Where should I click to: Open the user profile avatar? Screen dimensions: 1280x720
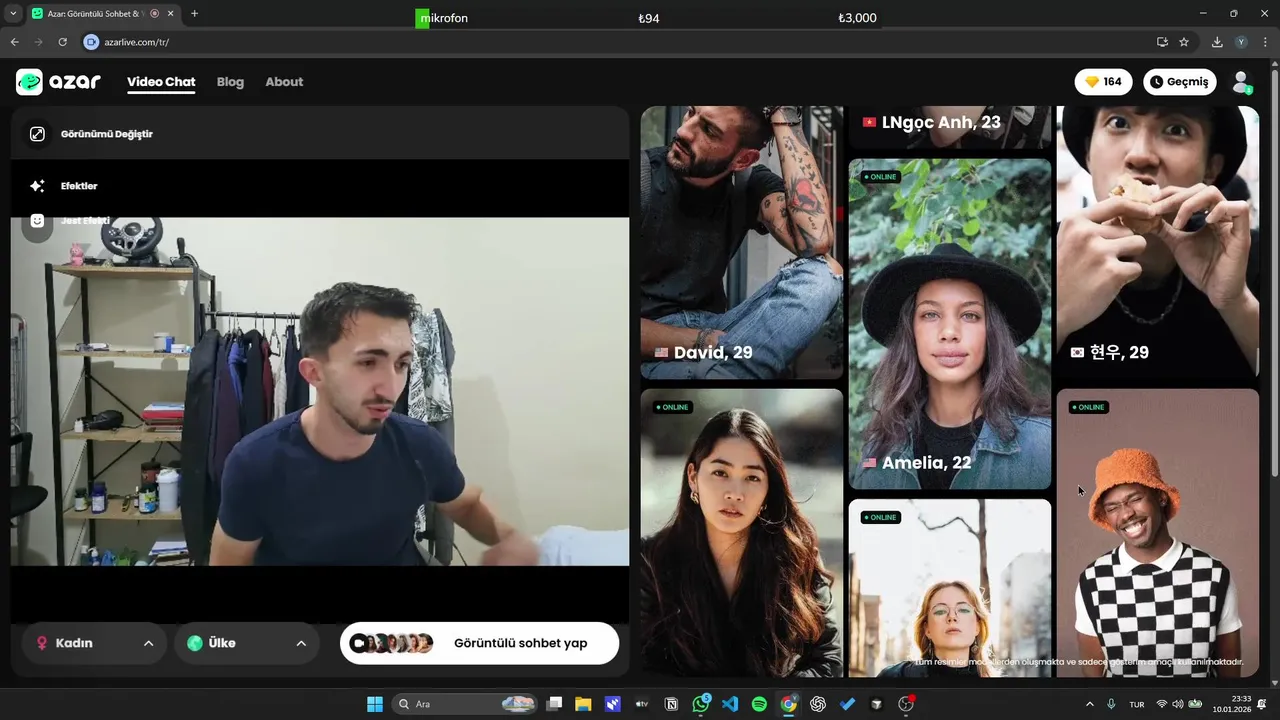click(x=1241, y=82)
